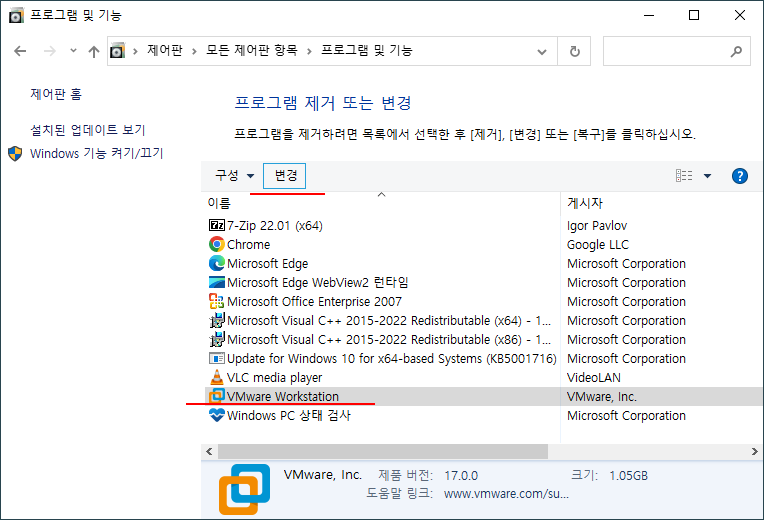Open the recent locations dropdown arrow
This screenshot has height=520, width=764.
coord(73,50)
